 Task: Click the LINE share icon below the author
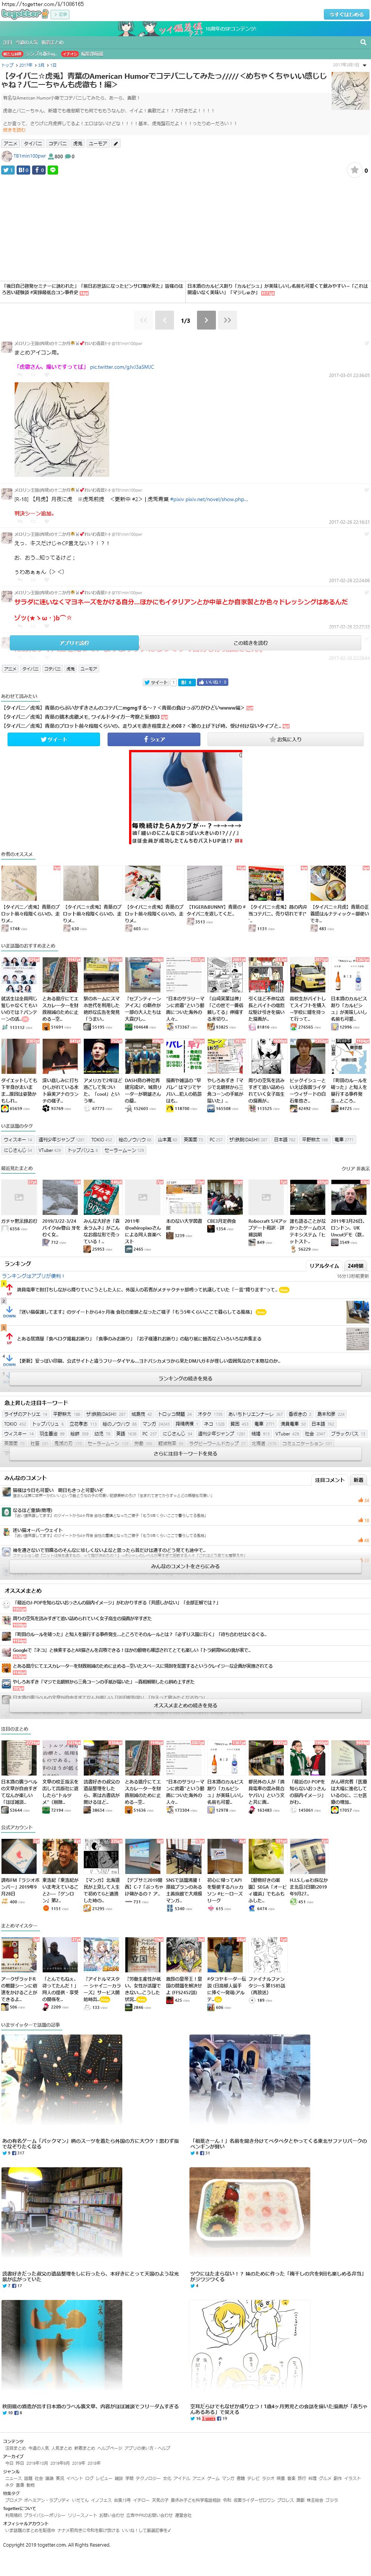click(53, 170)
